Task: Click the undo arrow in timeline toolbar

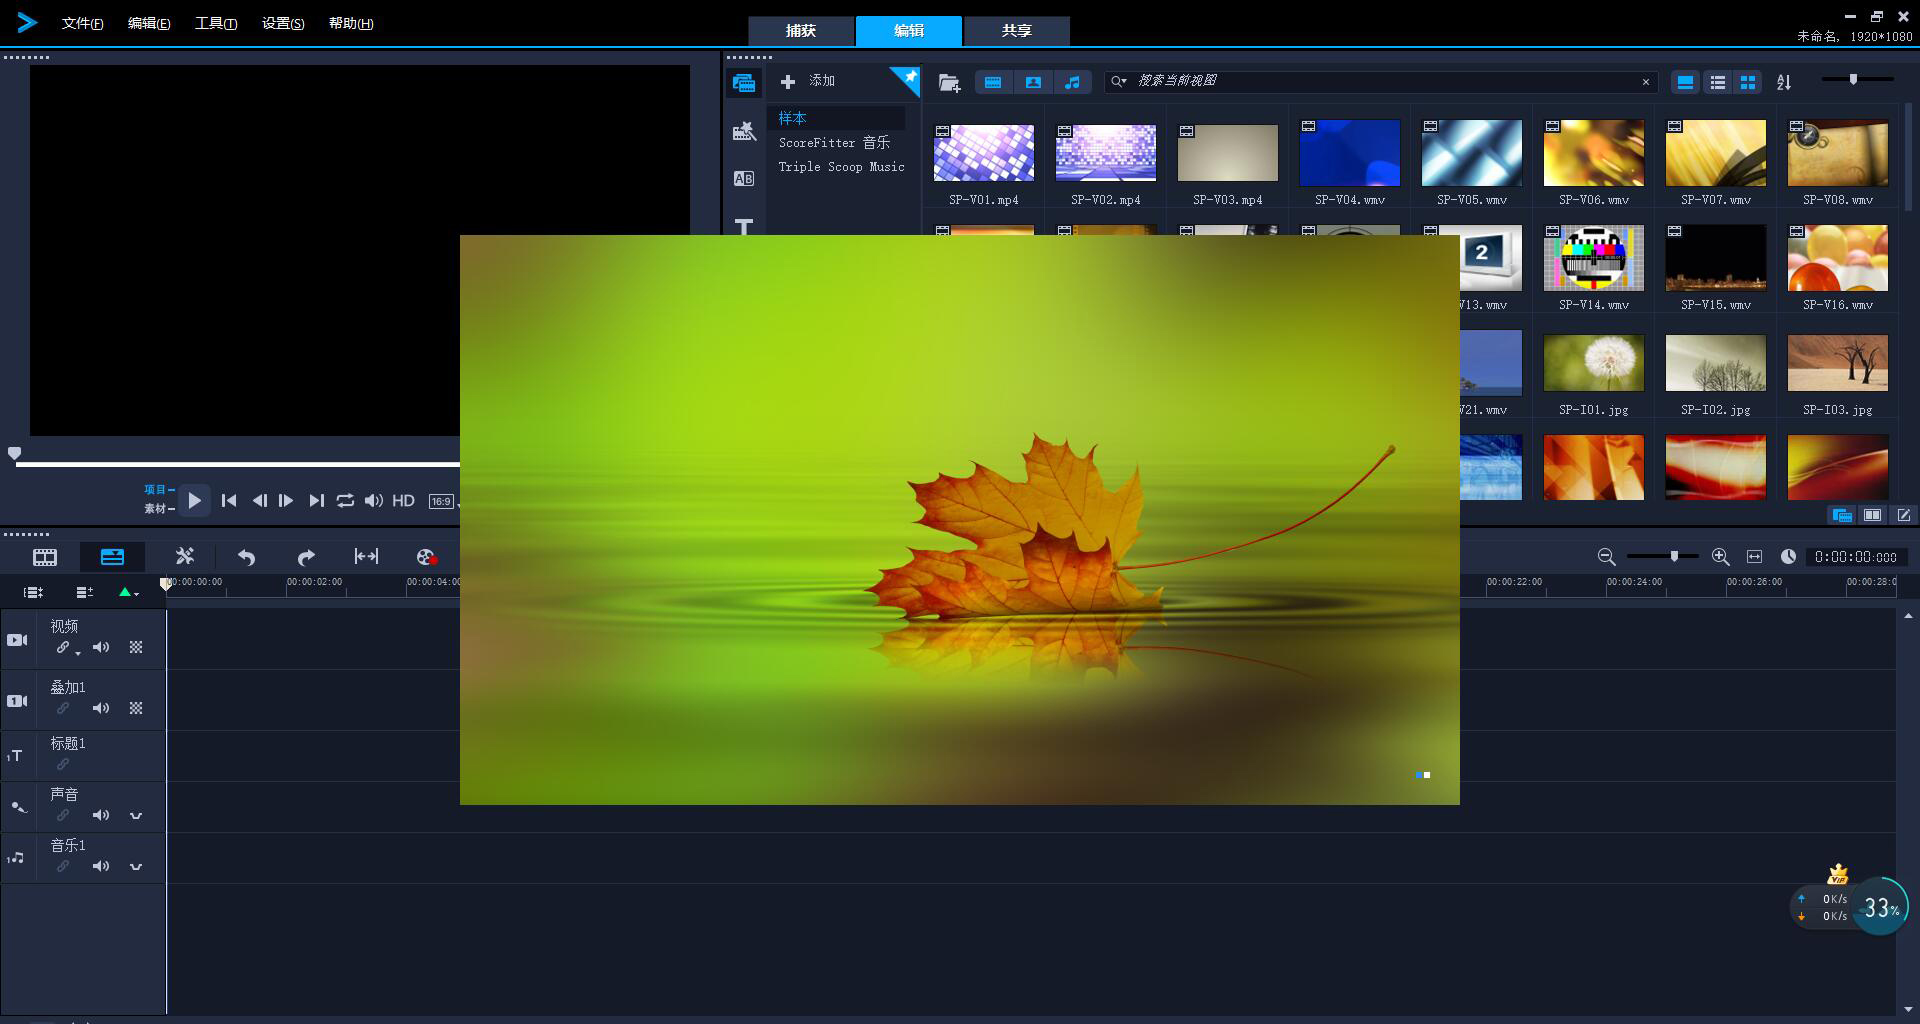Action: (246, 557)
